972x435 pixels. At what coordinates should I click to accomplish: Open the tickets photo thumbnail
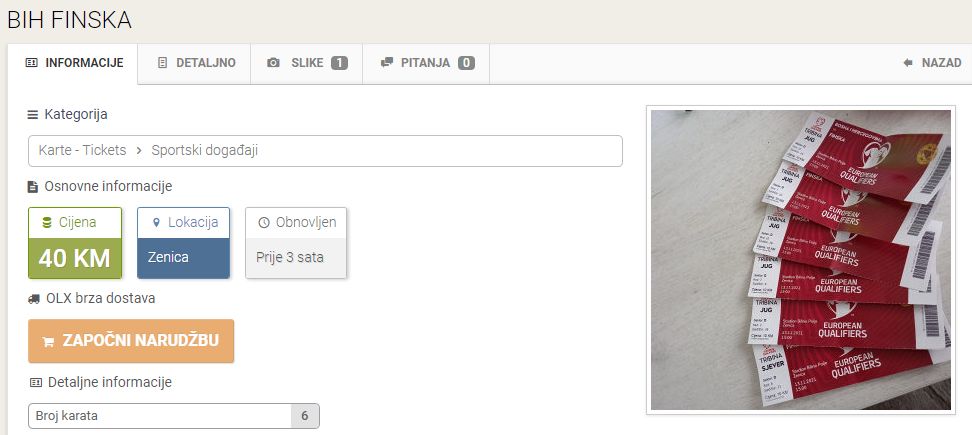[x=800, y=260]
